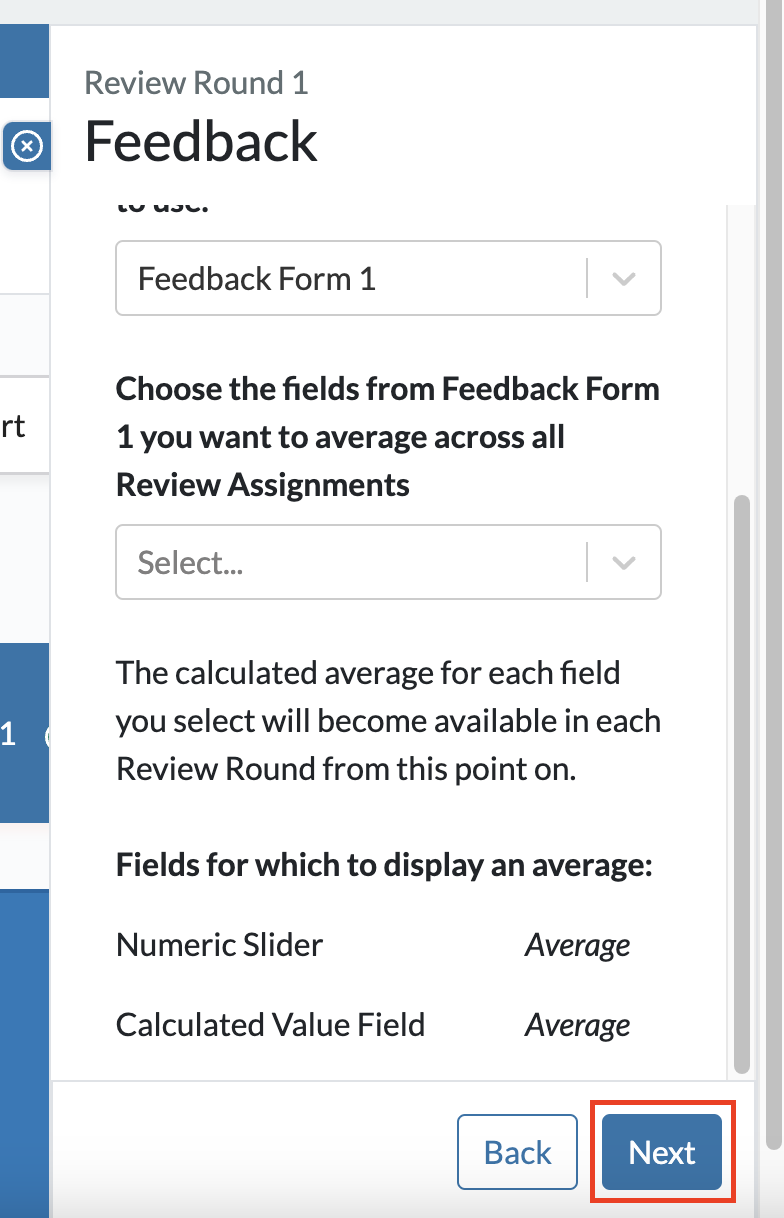Click Average beside Numeric Slider
Viewport: 784px width, 1218px height.
coord(578,945)
